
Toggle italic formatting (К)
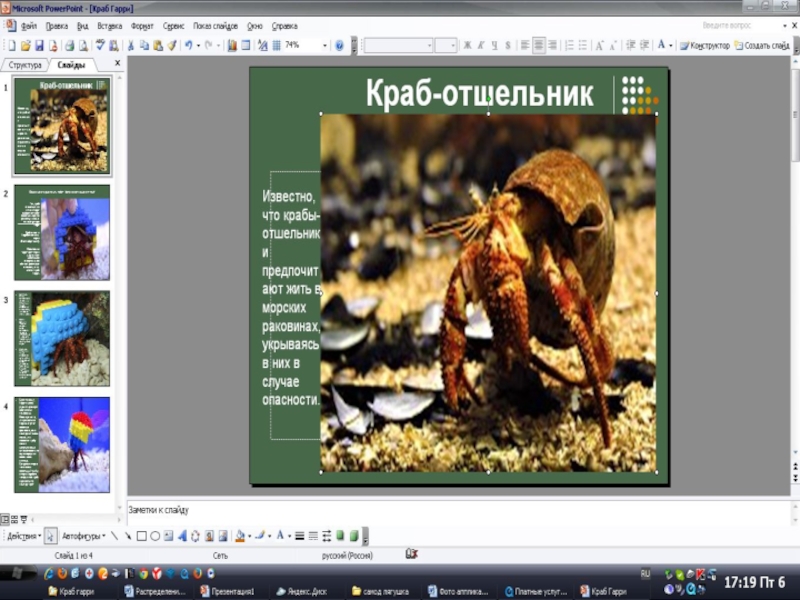point(480,45)
